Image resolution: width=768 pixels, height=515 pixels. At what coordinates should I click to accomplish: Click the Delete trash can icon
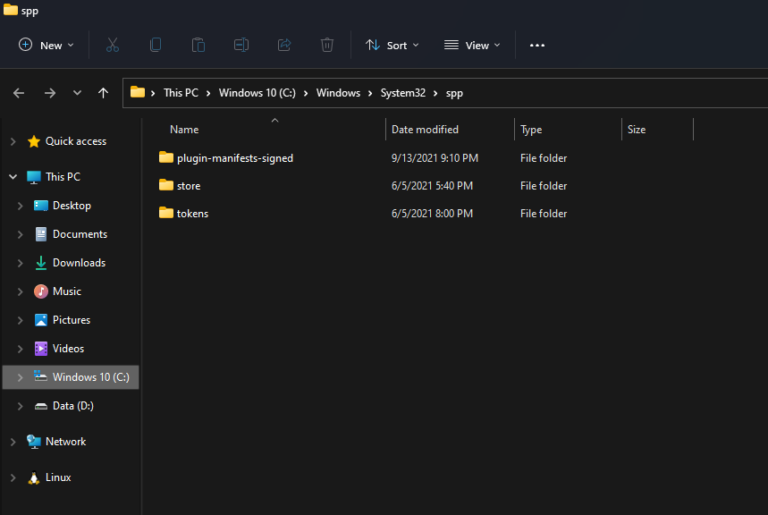(x=327, y=45)
